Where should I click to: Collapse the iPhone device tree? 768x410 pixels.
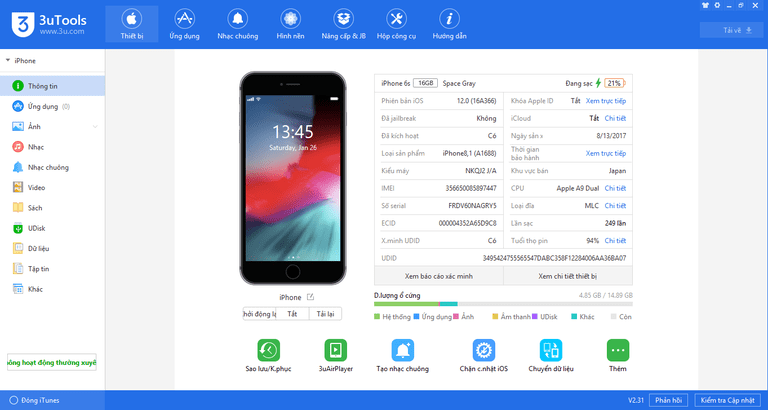8,61
